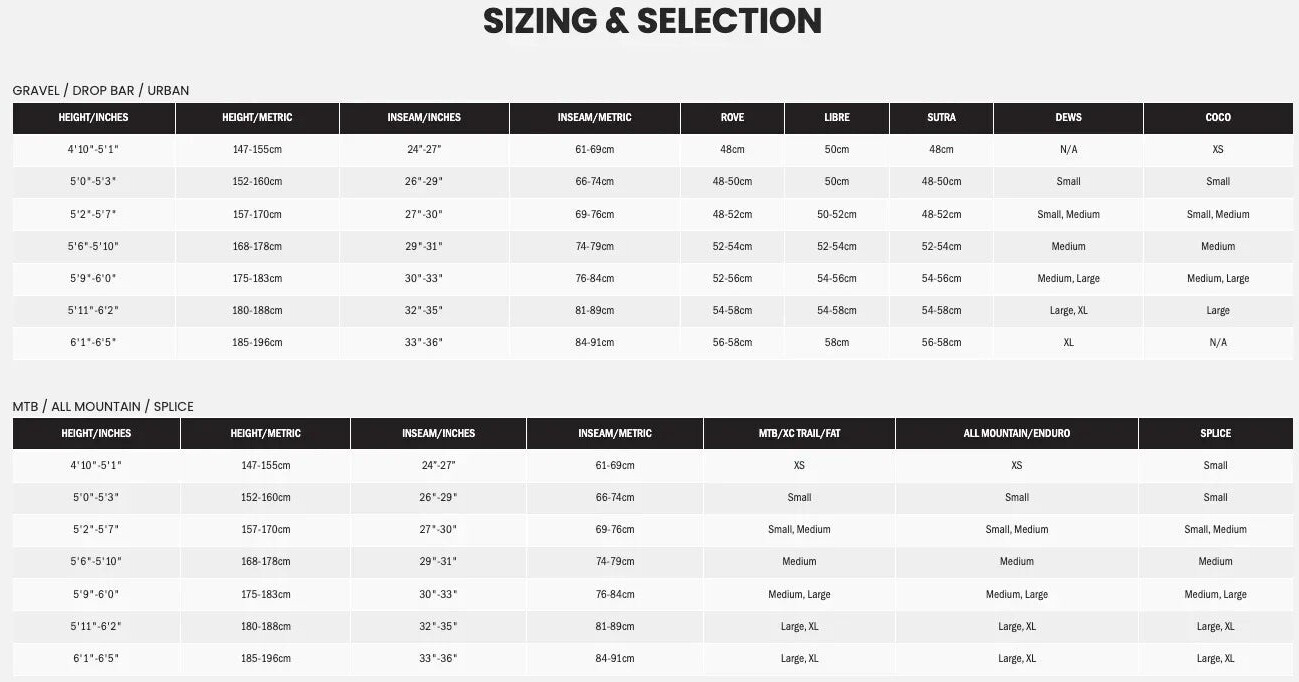The width and height of the screenshot is (1299, 682).
Task: Click the 58cm cell in the LIBRE column
Action: 837,343
